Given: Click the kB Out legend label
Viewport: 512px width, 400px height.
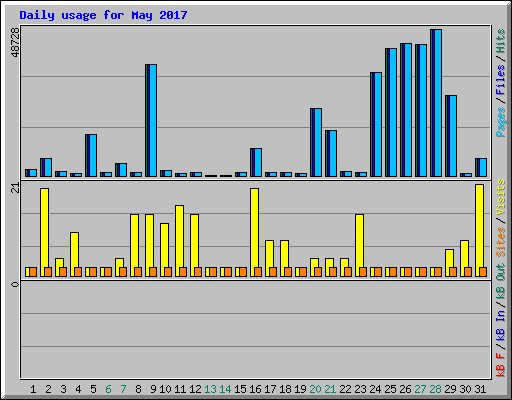Looking at the screenshot, I should coord(501,282).
